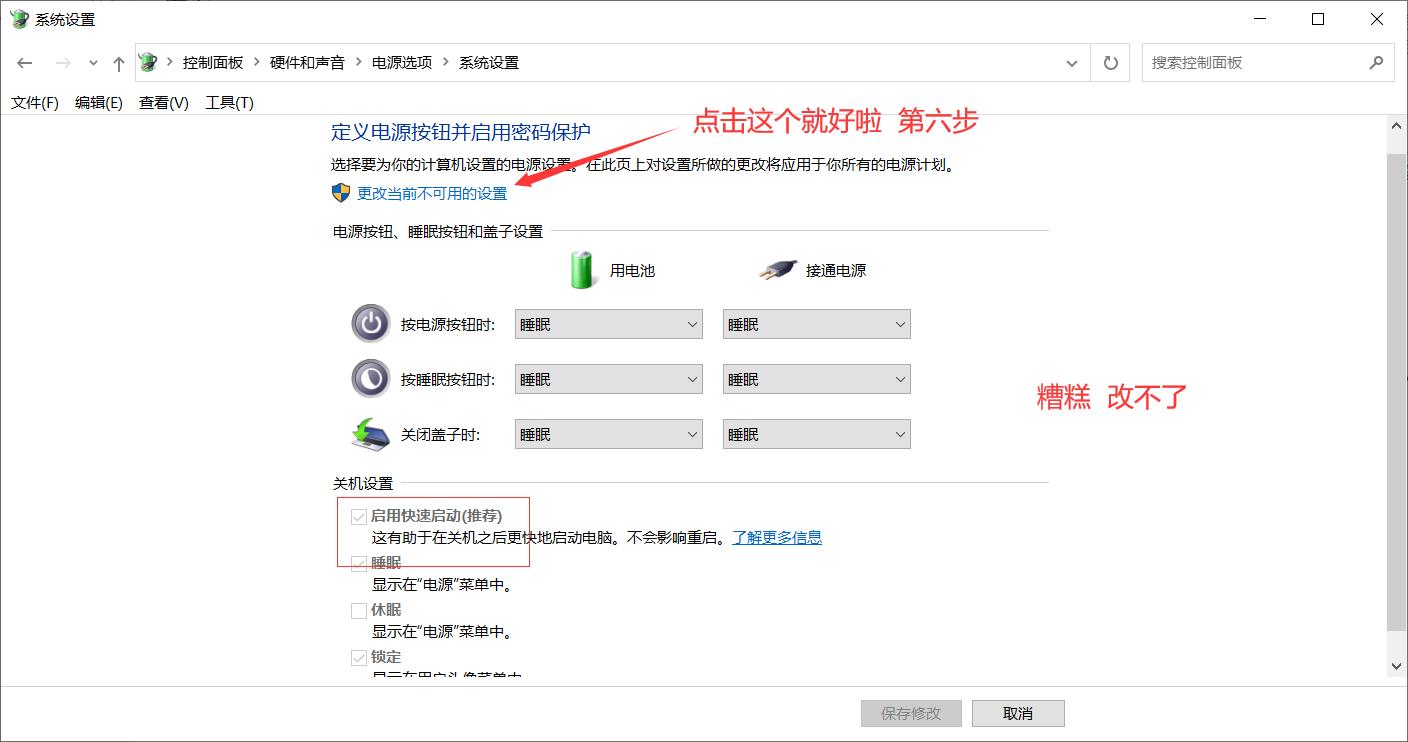Click the refresh icon in the address bar
Viewport: 1408px width, 742px height.
(1110, 62)
